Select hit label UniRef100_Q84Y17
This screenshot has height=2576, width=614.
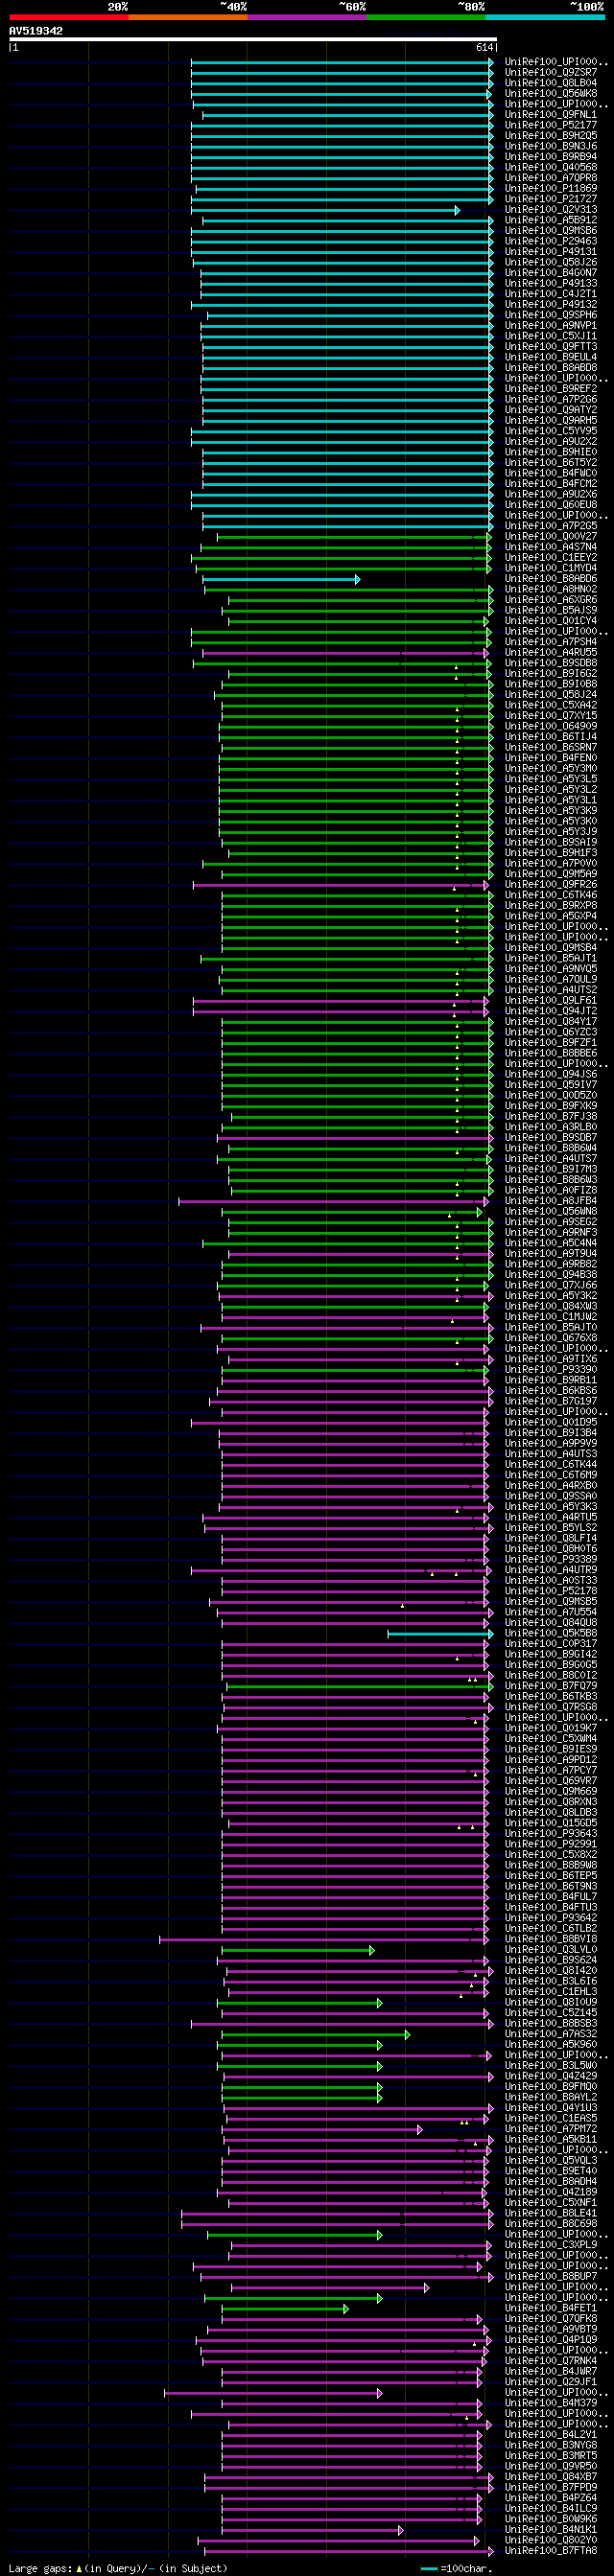coord(551,1022)
